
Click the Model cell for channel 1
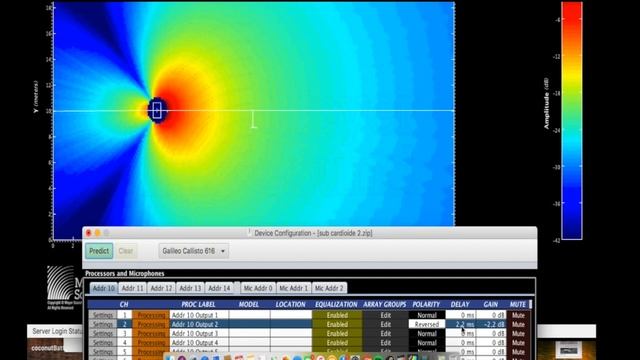click(249, 315)
